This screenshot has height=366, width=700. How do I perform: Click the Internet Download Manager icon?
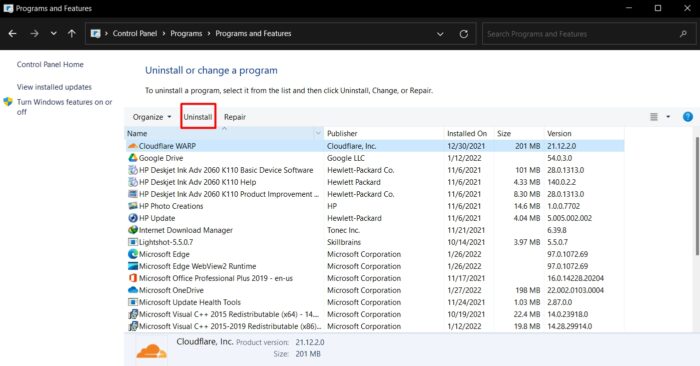tap(133, 230)
